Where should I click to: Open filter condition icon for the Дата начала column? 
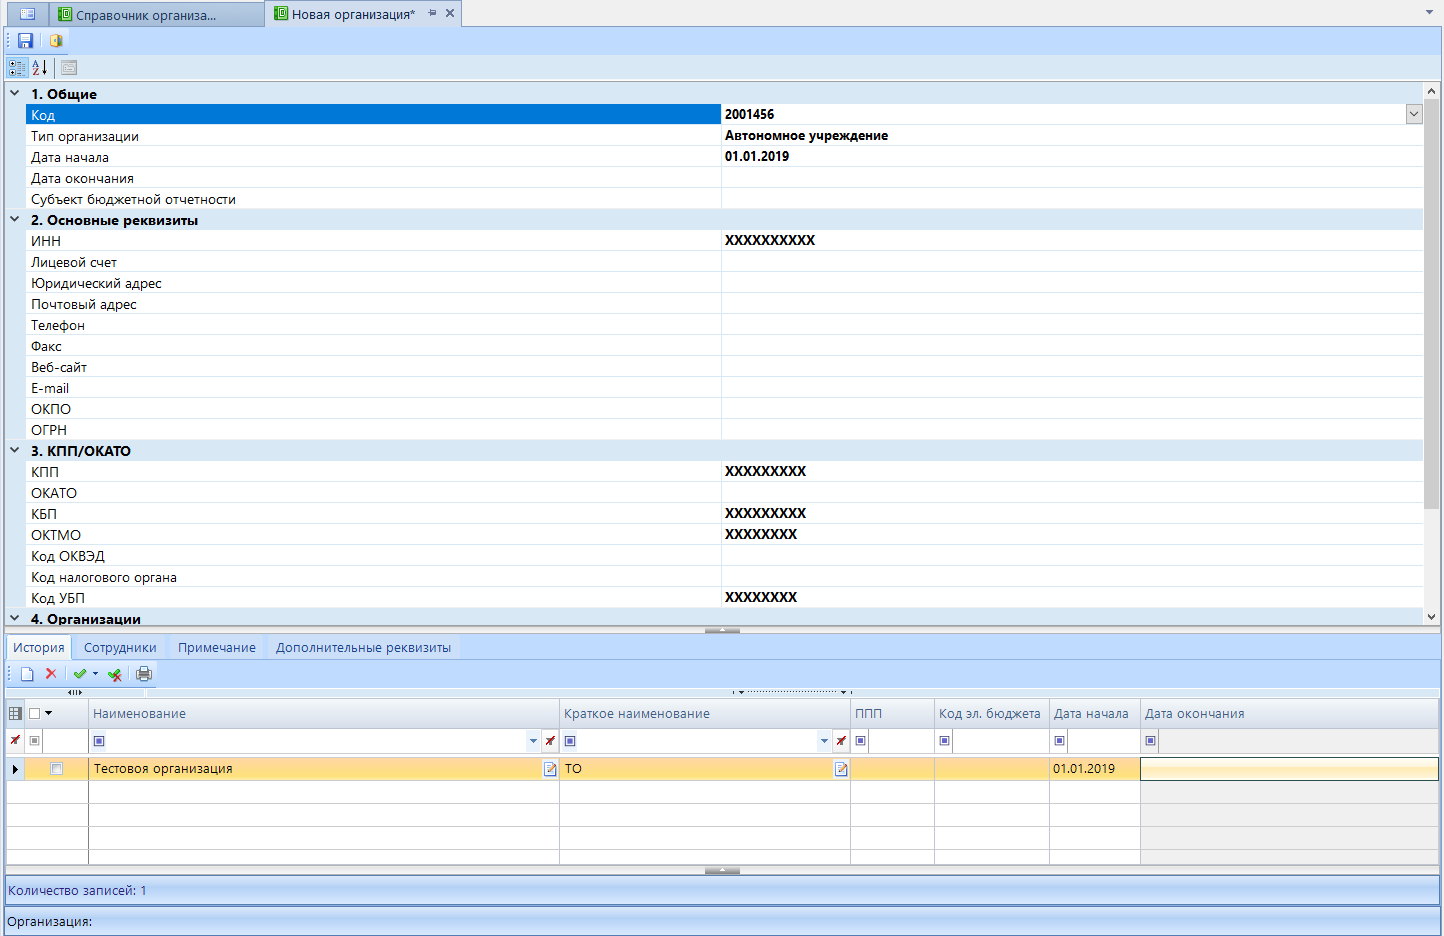tap(1060, 741)
